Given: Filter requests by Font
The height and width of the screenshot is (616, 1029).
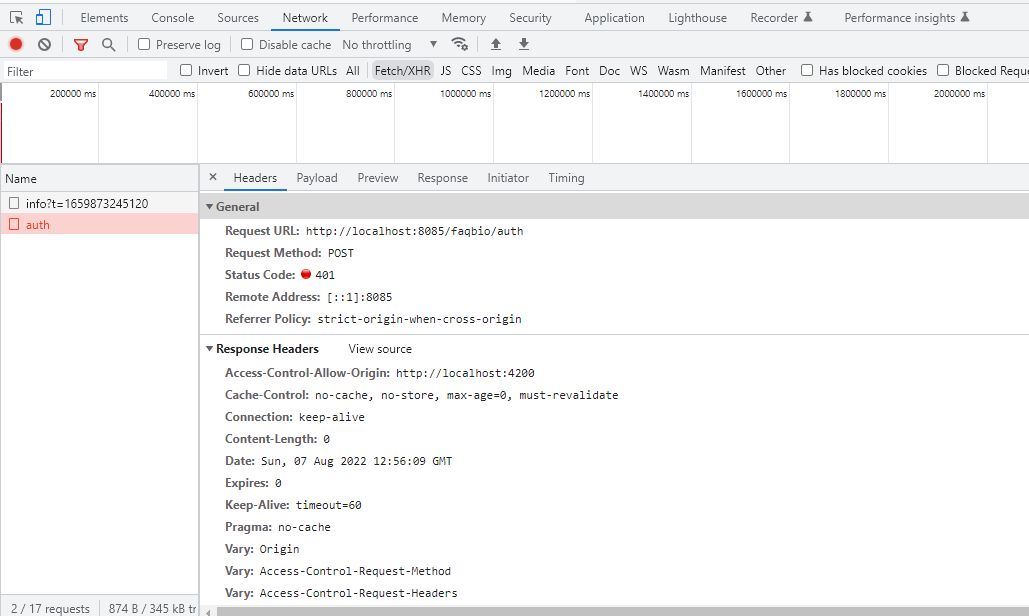Looking at the screenshot, I should (577, 70).
